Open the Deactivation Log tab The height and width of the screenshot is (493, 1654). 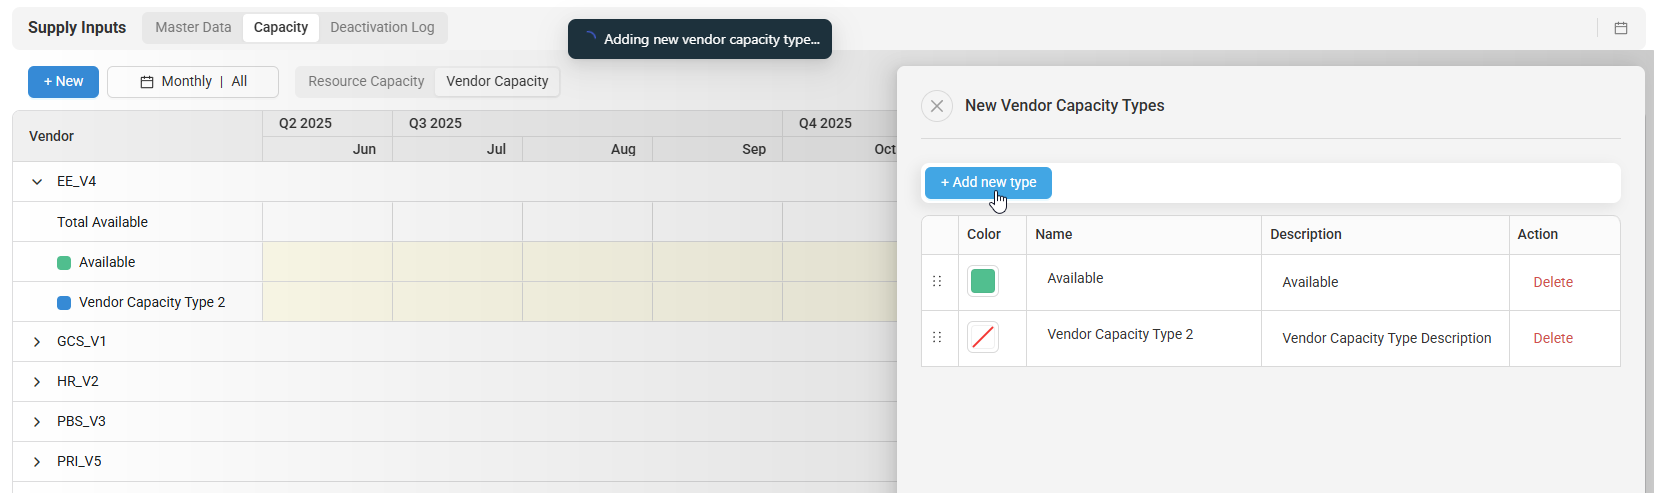pyautogui.click(x=382, y=28)
